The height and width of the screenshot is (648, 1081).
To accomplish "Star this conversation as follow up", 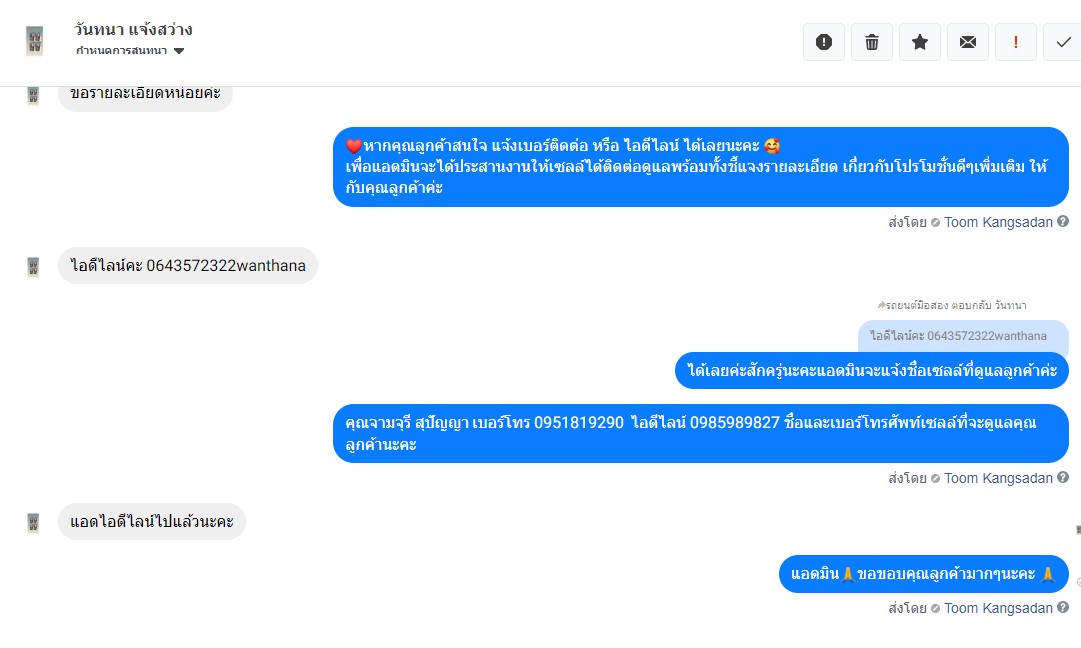I will click(920, 42).
